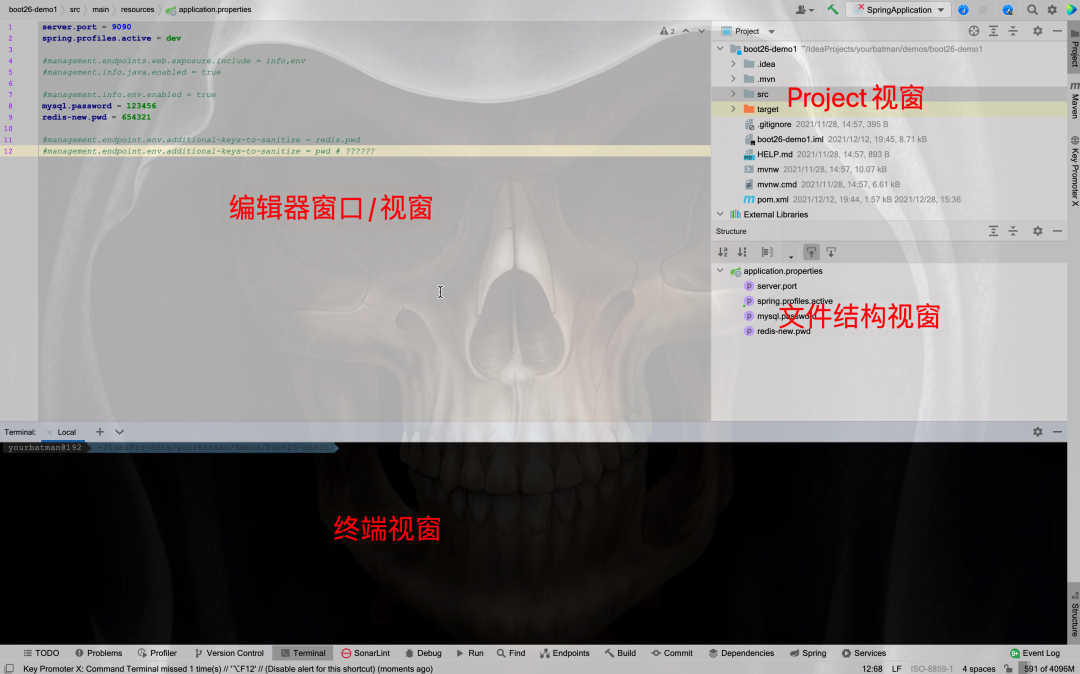Image resolution: width=1080 pixels, height=674 pixels.
Task: Click the warnings indicator in the editor
Action: tap(667, 31)
